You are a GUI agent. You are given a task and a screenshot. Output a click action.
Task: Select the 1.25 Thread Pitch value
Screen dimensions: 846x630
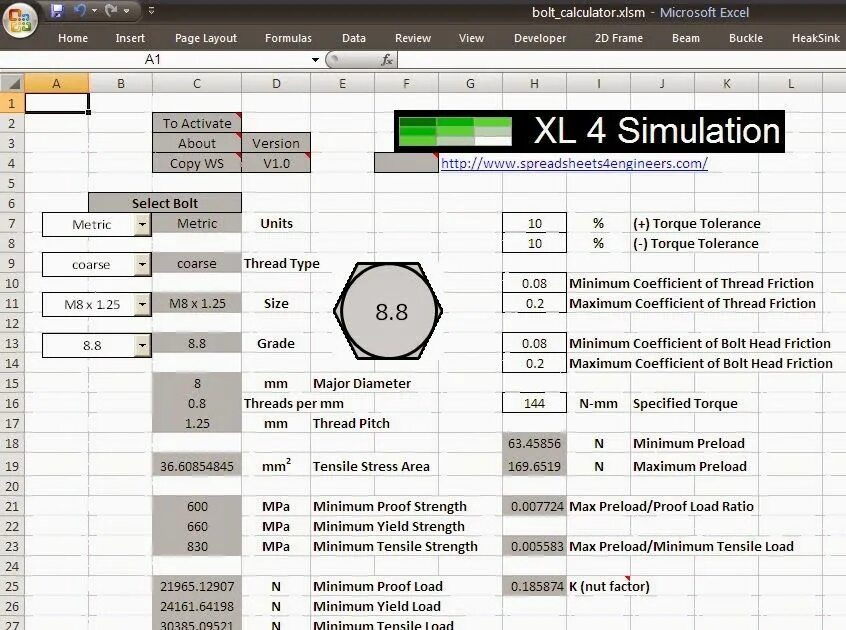point(197,423)
